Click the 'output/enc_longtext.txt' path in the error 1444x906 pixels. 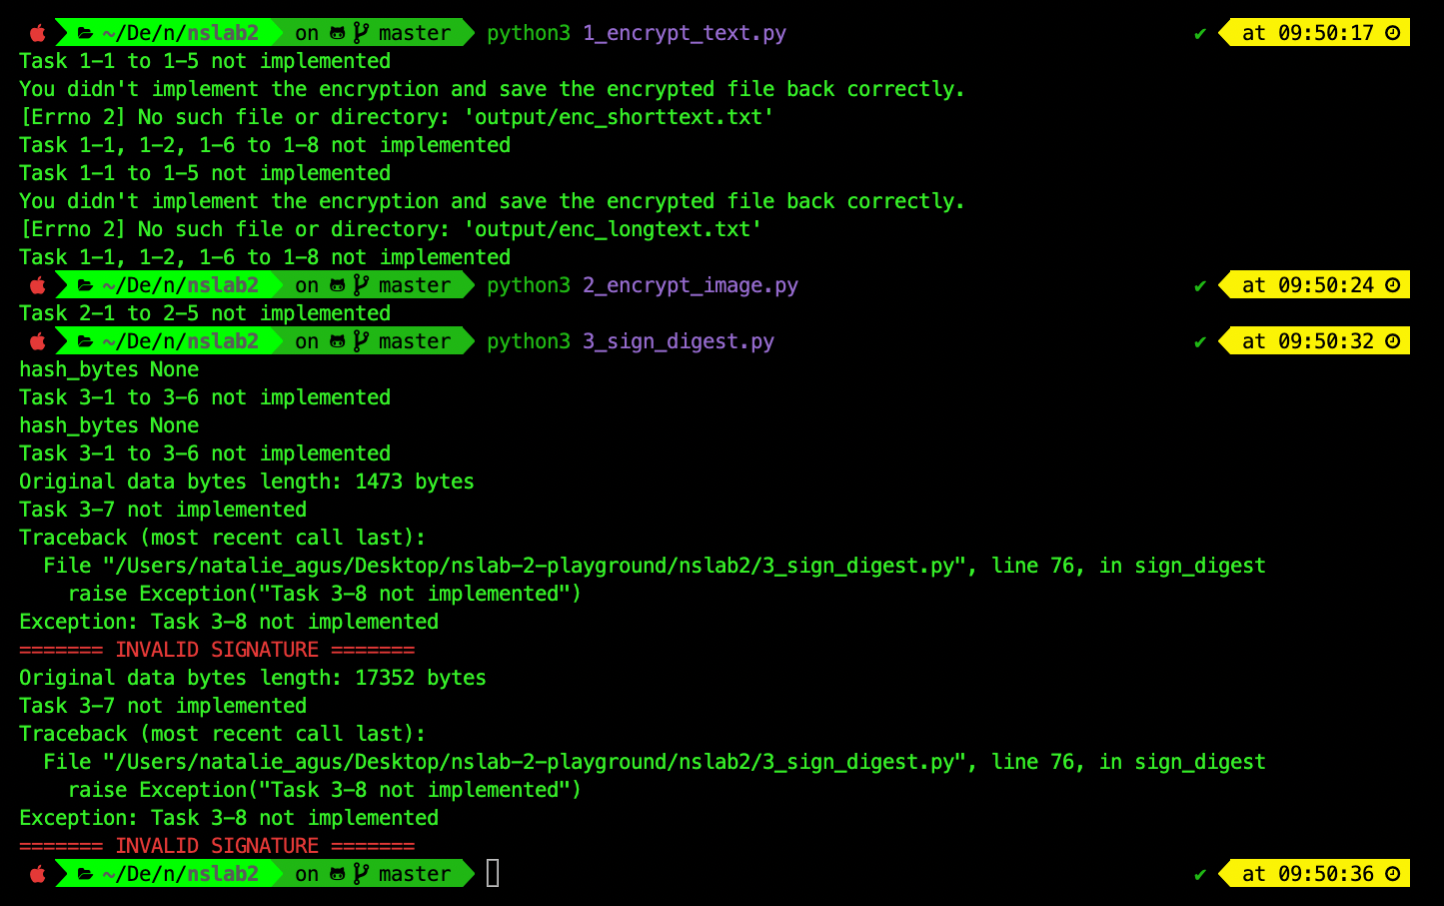tap(612, 229)
